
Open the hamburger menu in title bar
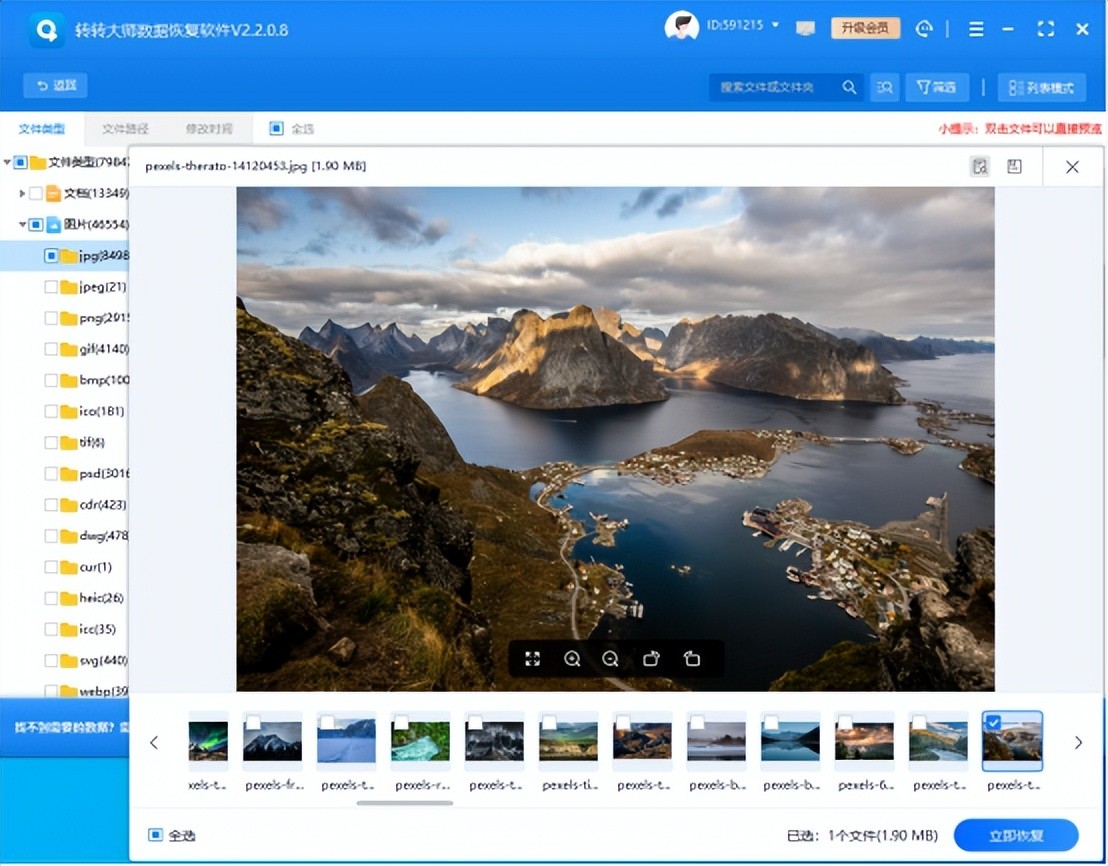(976, 29)
